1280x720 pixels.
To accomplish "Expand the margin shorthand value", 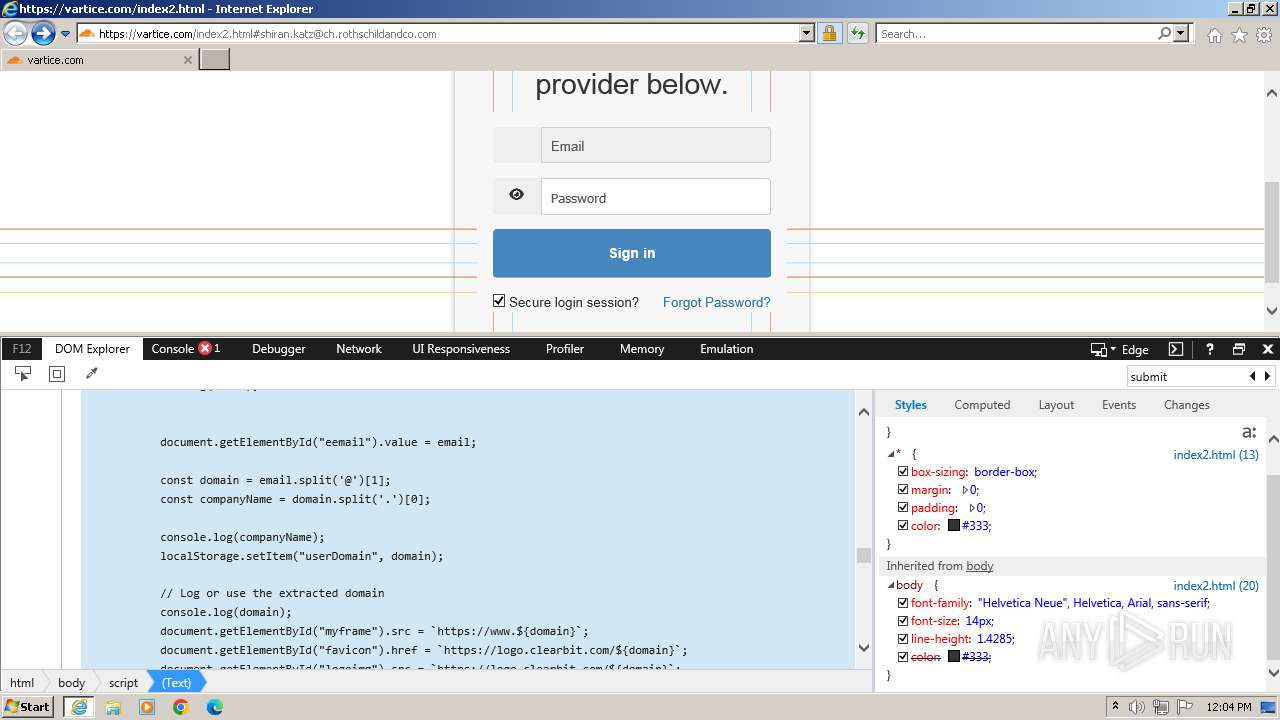I will click(965, 490).
